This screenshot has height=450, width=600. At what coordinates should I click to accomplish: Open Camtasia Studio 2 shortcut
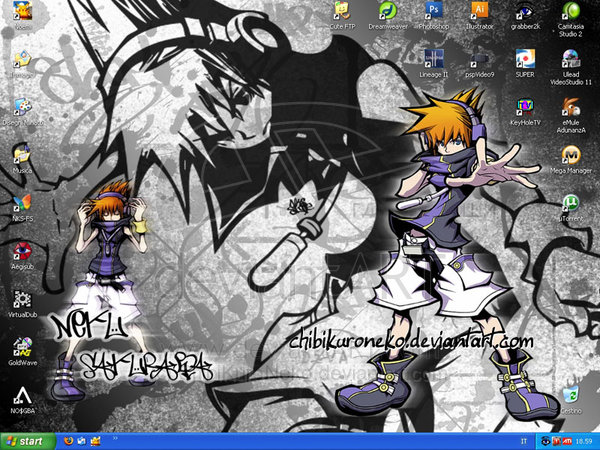(x=570, y=12)
